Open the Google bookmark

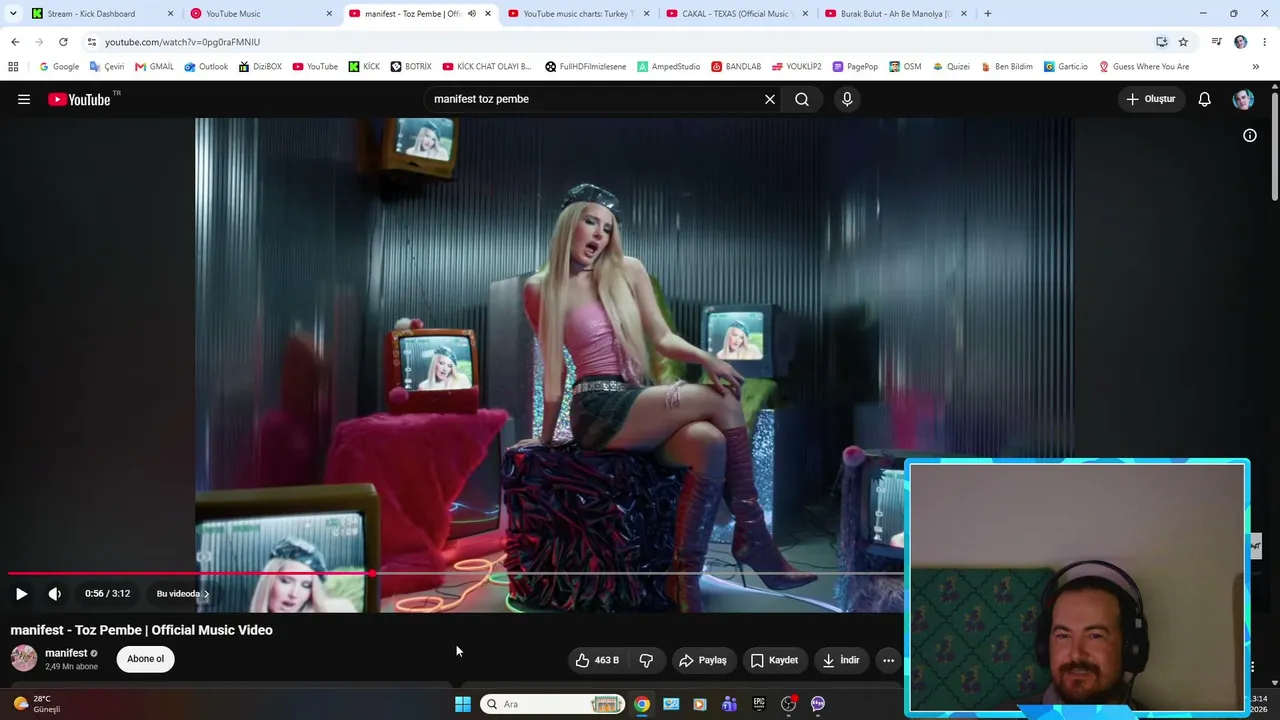coord(59,67)
